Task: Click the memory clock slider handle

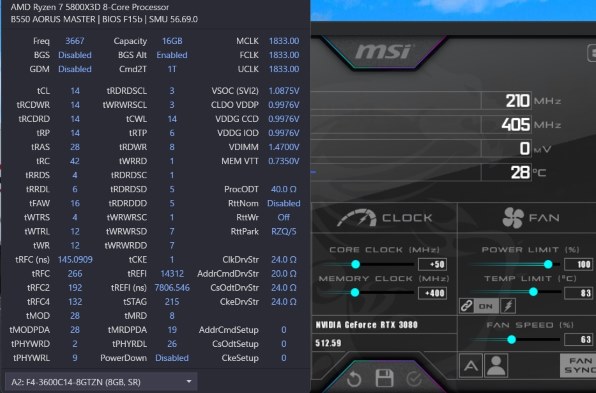Action: click(355, 292)
